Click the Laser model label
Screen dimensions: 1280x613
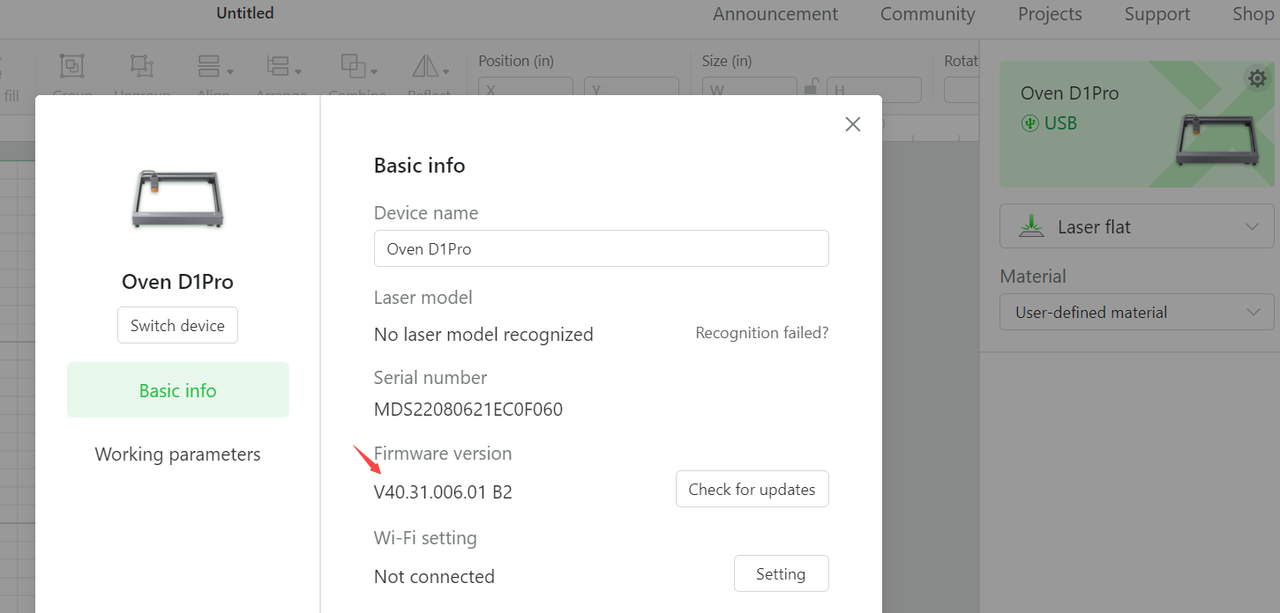pos(423,297)
